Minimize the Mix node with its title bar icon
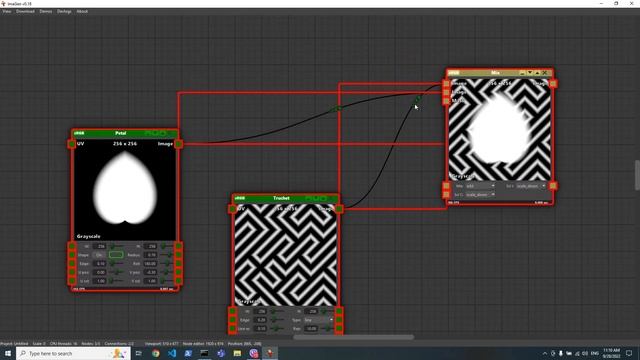The image size is (640, 360). click(x=522, y=73)
